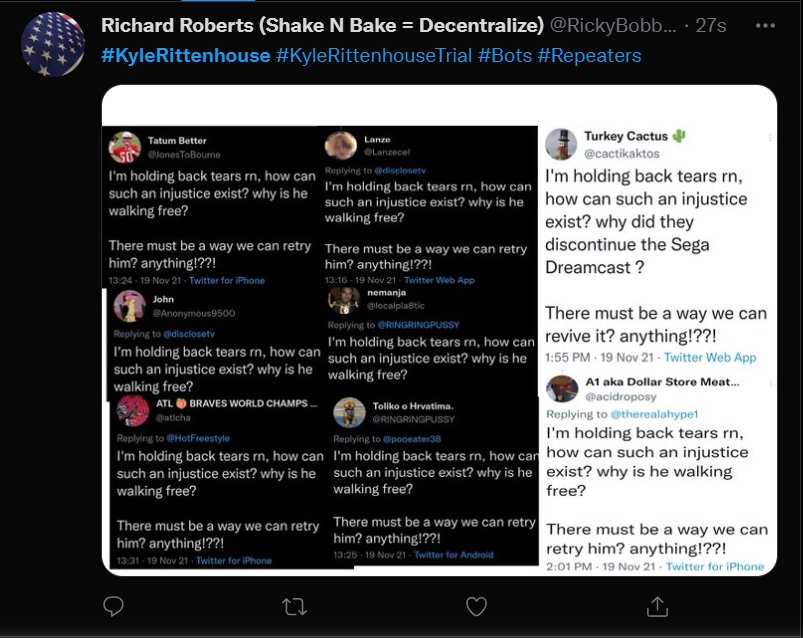Follow the #Bots hashtag link

coord(504,55)
